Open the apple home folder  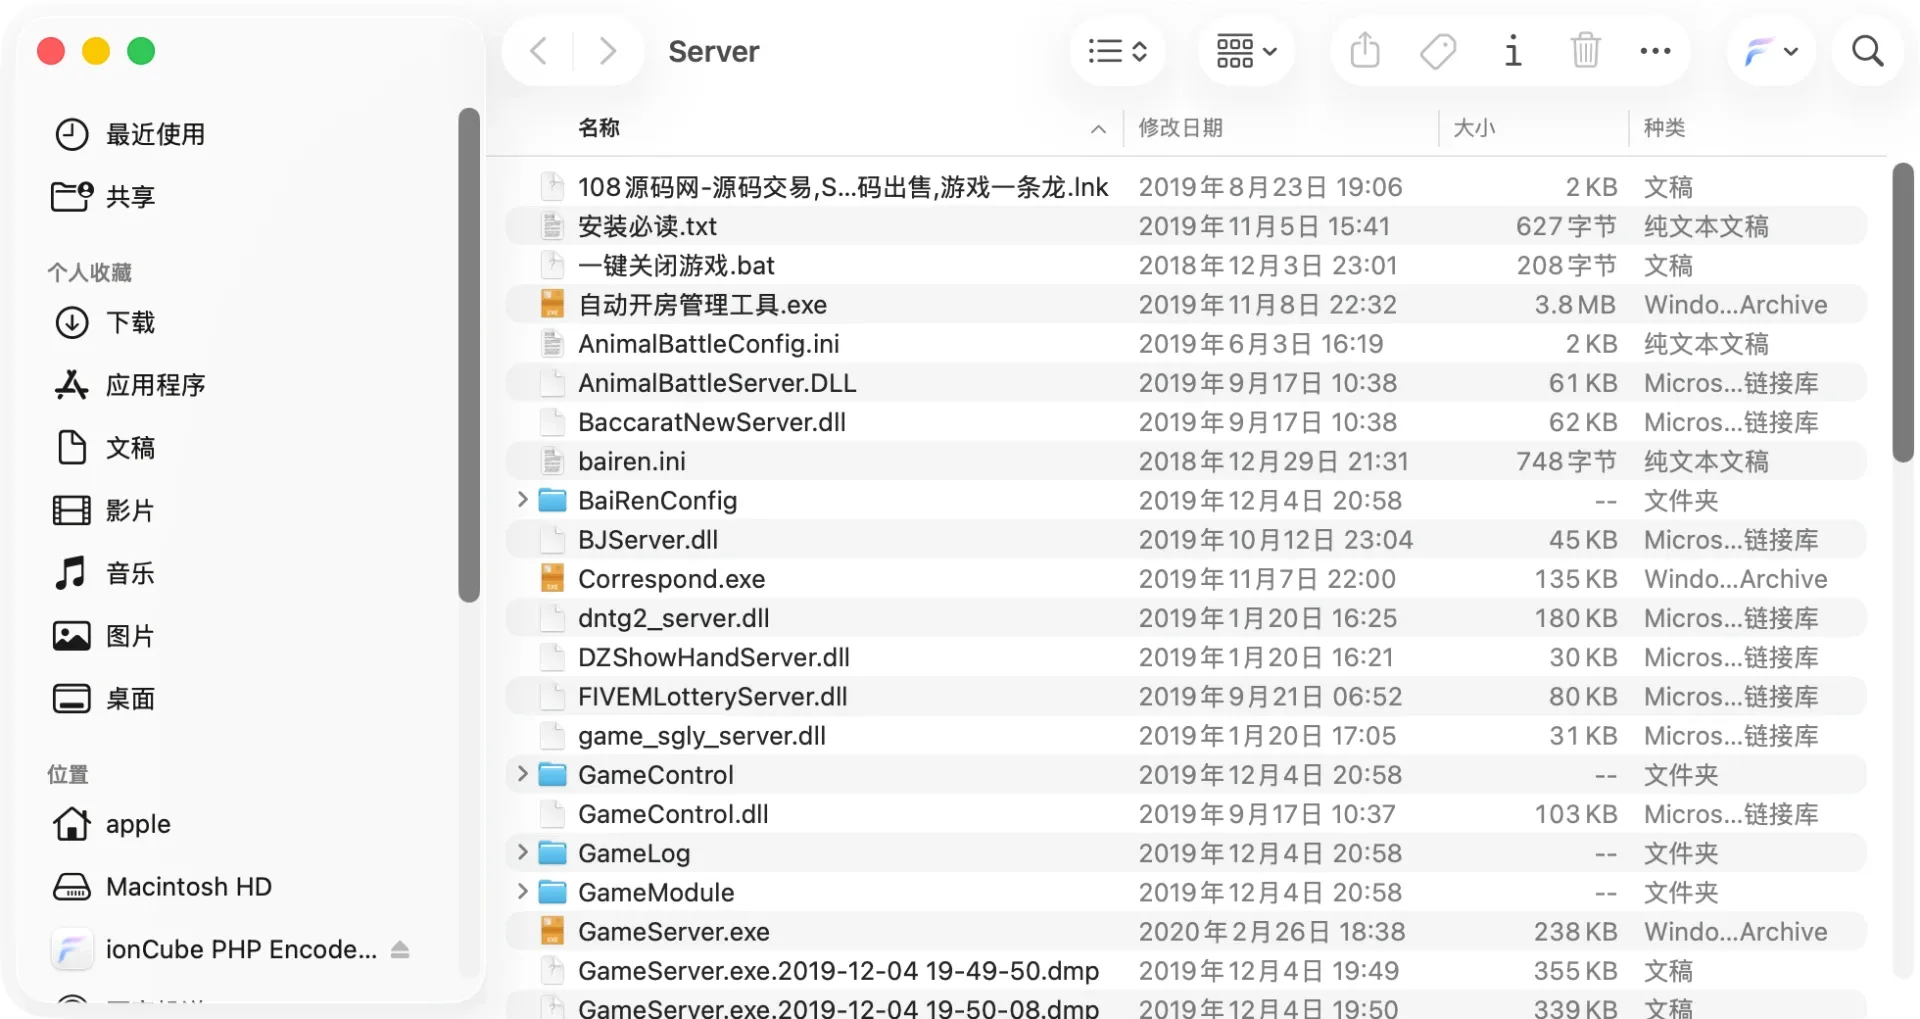click(x=112, y=824)
